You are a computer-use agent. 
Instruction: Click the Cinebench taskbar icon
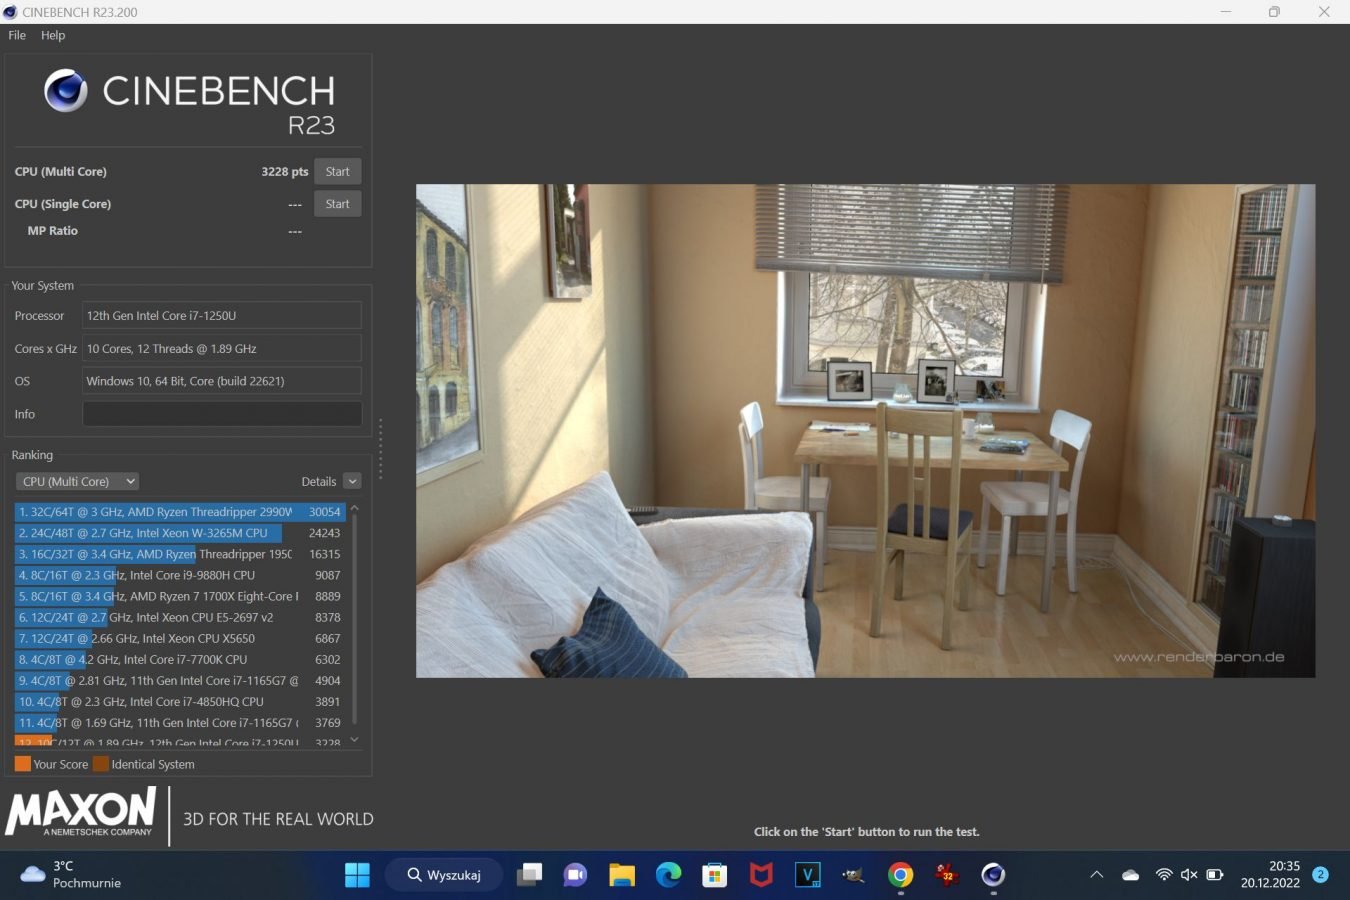tap(993, 875)
